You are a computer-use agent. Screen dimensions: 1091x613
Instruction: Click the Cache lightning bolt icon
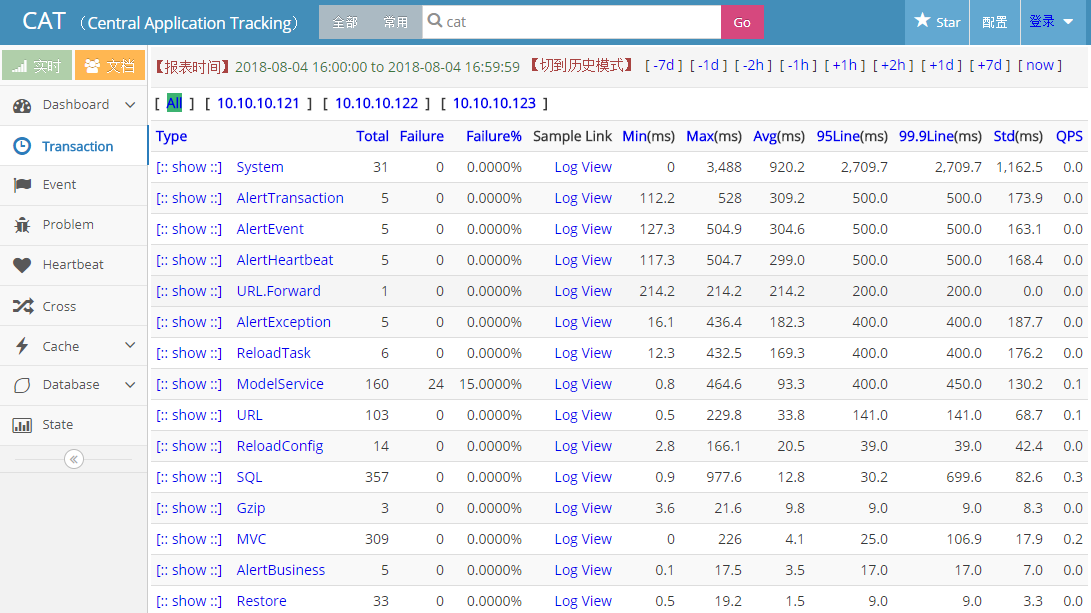(x=22, y=346)
